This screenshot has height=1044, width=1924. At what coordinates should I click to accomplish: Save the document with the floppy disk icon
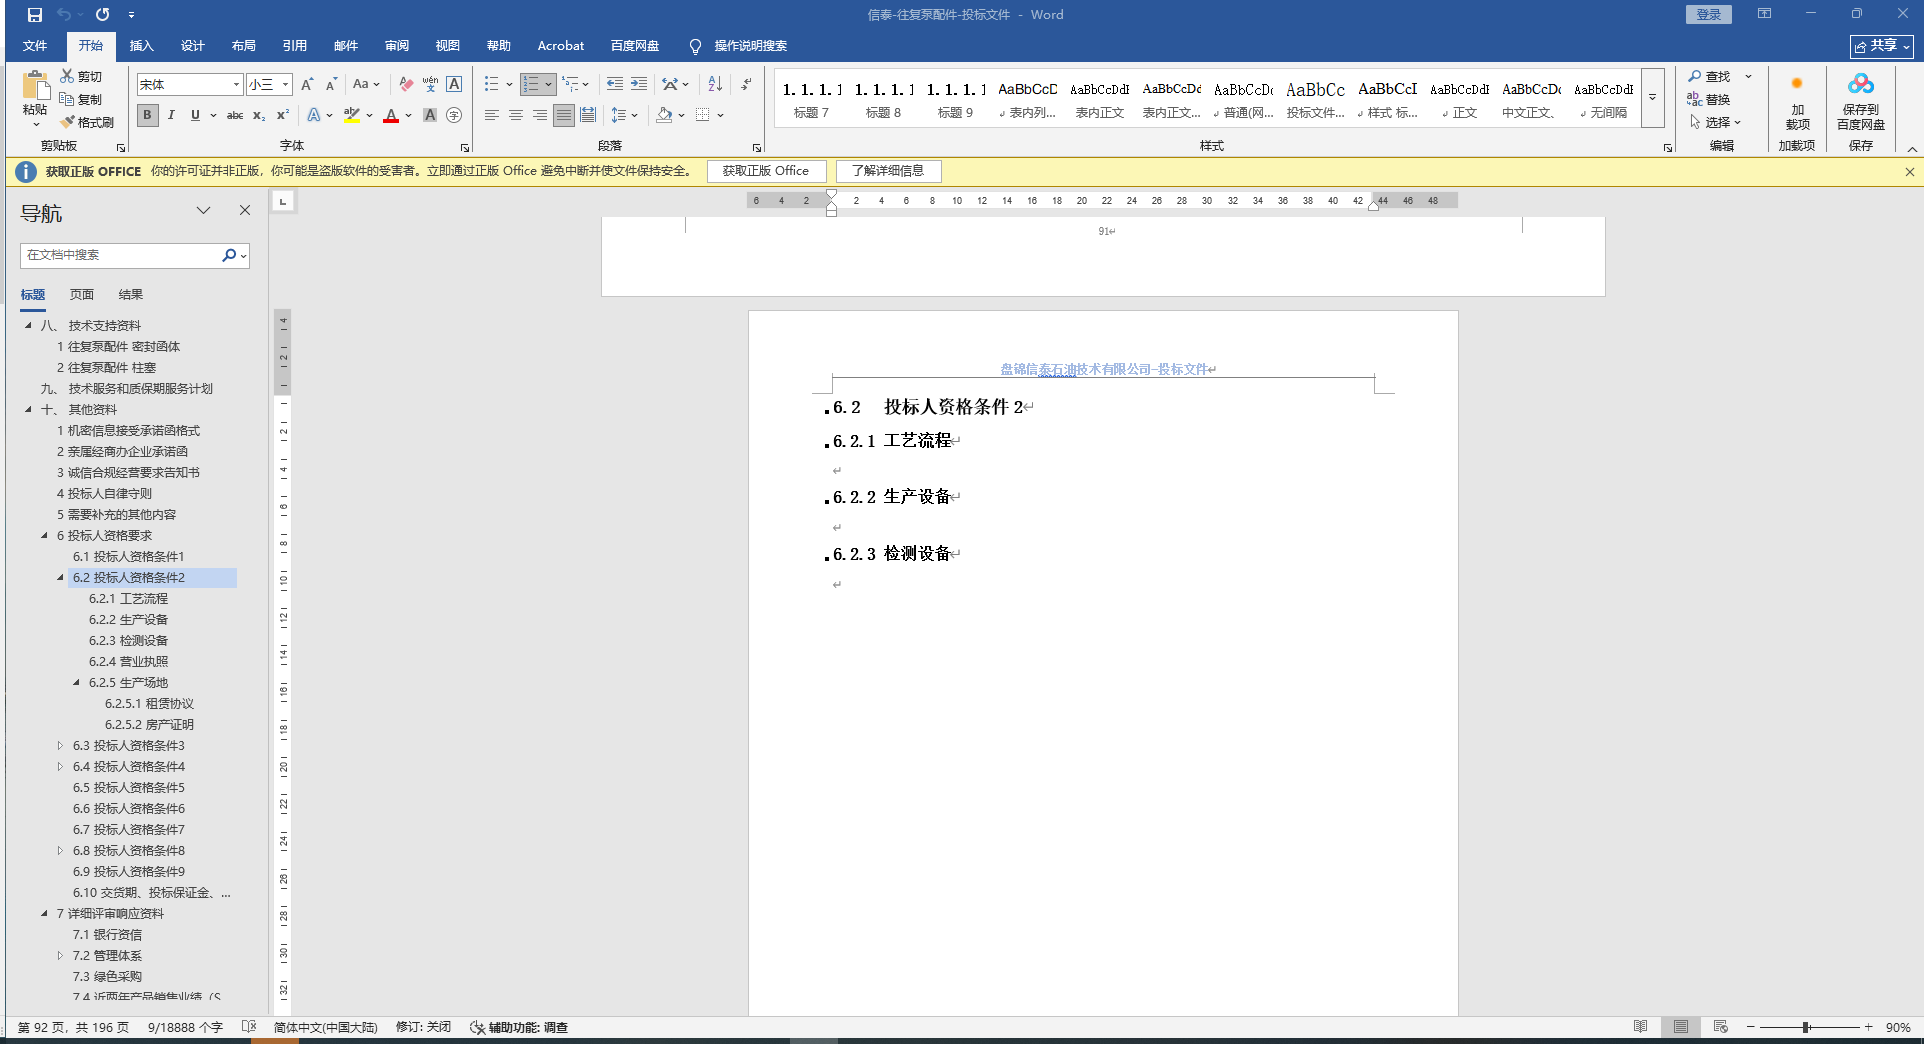35,15
